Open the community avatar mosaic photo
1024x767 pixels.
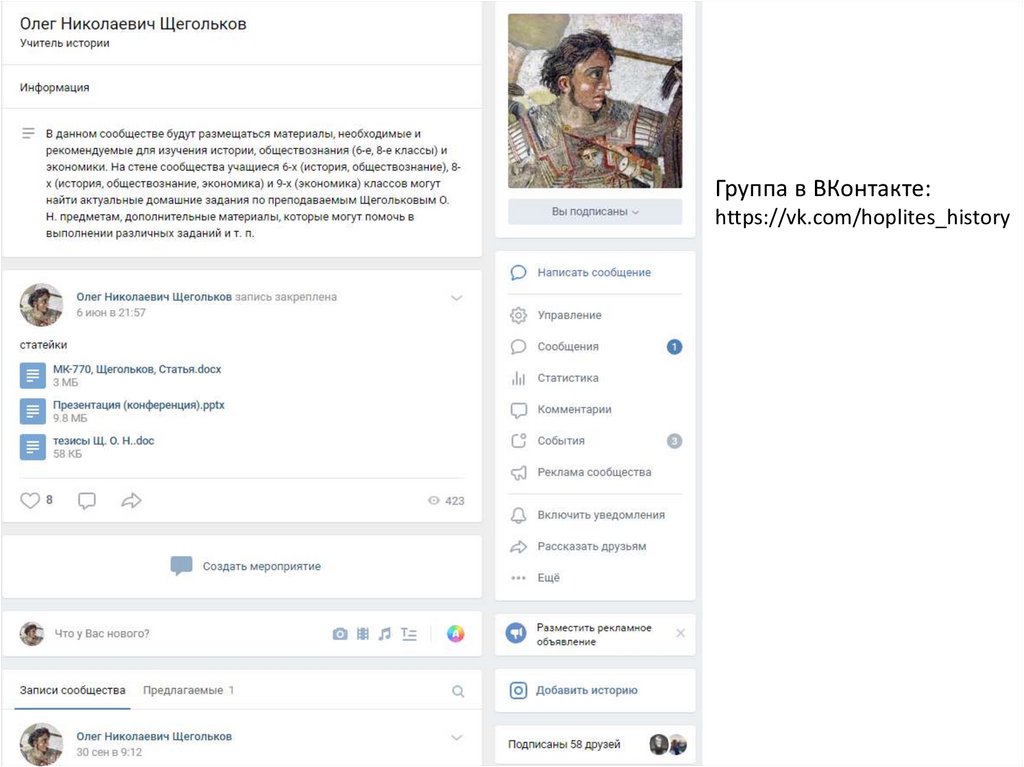click(595, 101)
